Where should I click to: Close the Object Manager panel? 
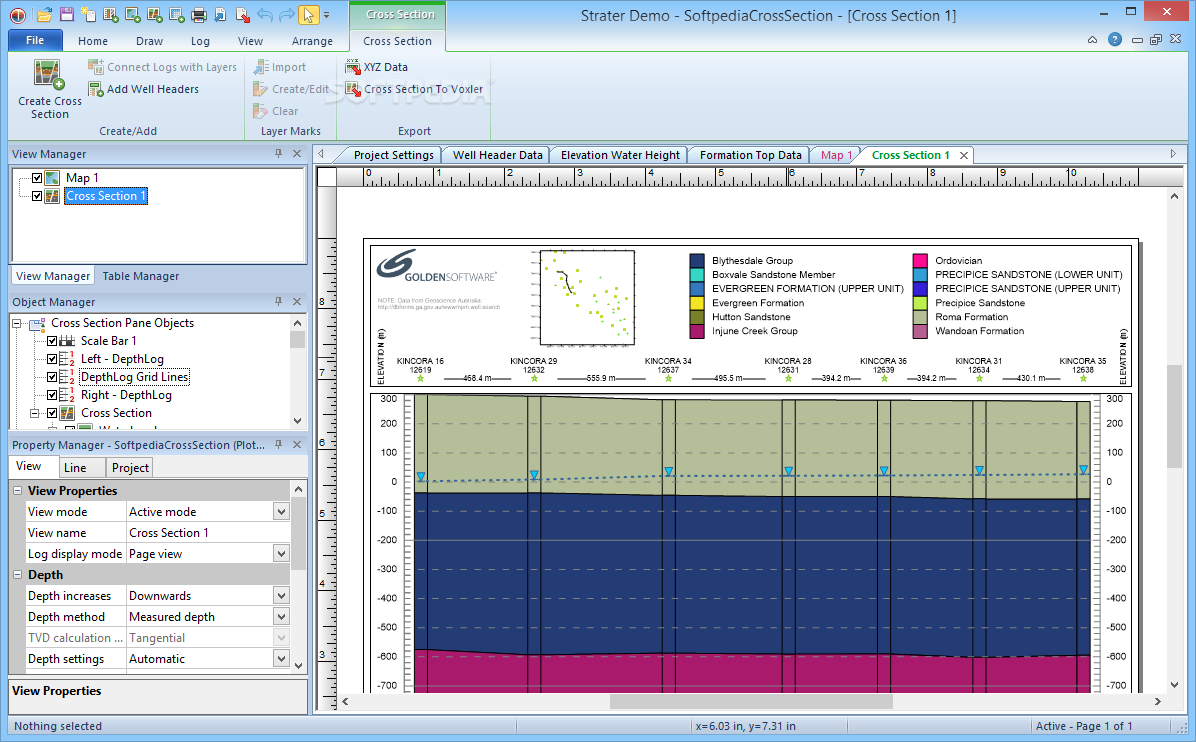(297, 301)
